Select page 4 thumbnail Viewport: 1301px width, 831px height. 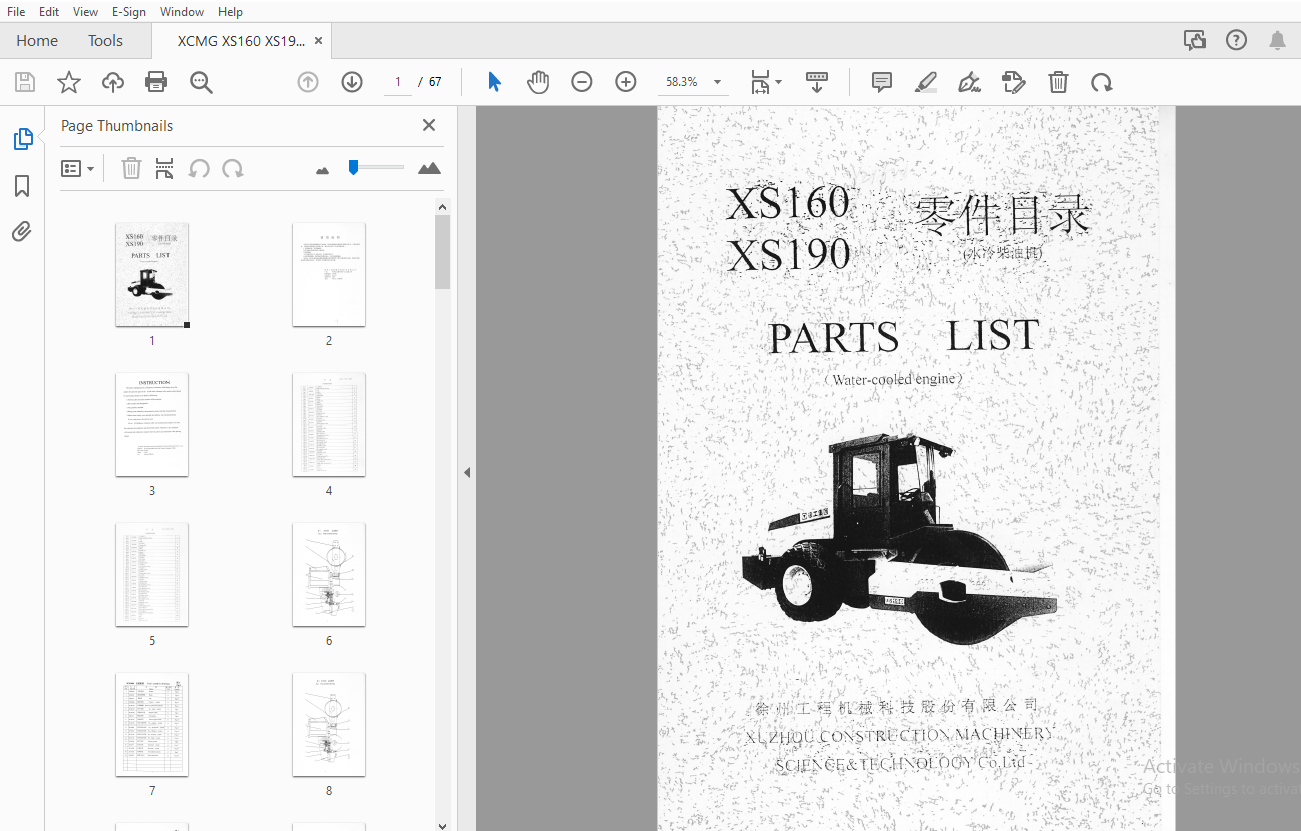click(329, 424)
